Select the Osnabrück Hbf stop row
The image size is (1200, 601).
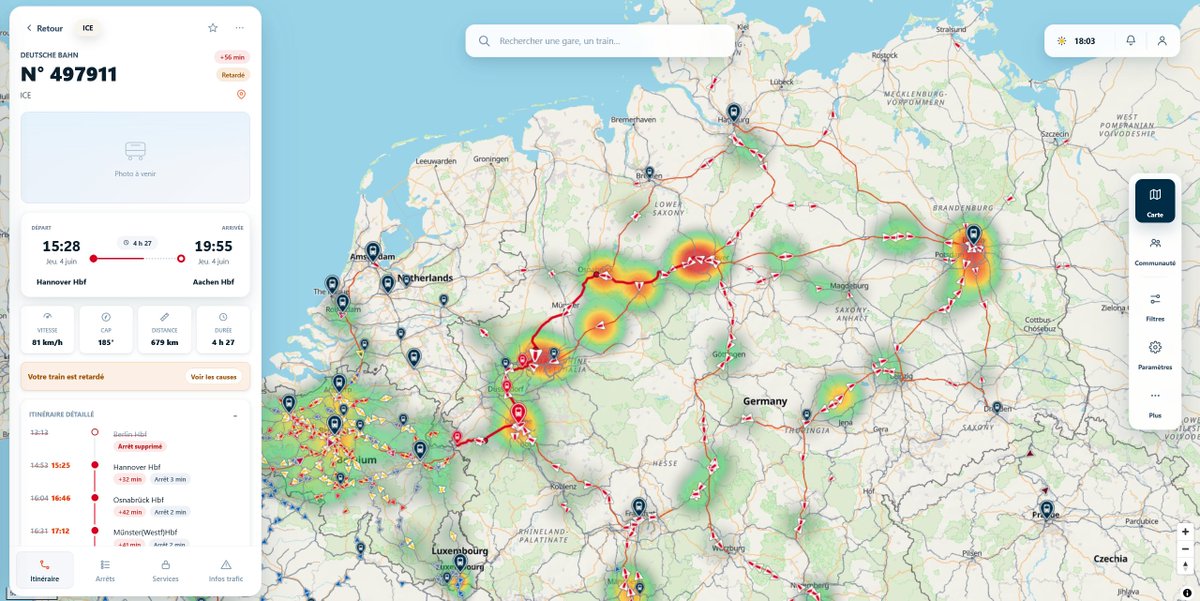tap(135, 505)
